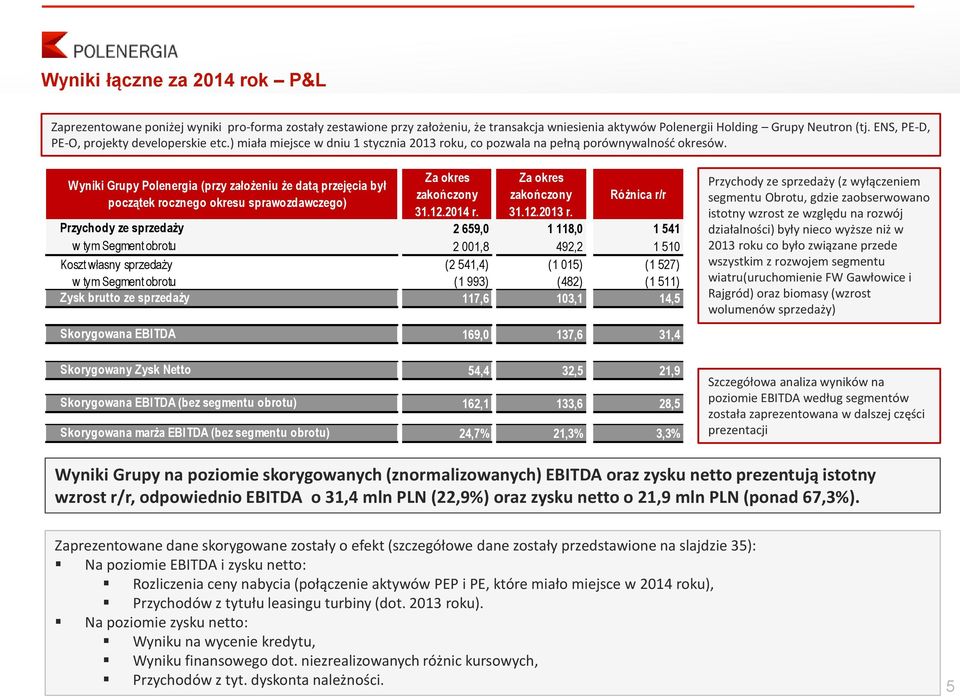960x697 pixels.
Task: Click bullet 'Rozliczenia ceny nabycia'
Action: pyautogui.click(x=423, y=584)
